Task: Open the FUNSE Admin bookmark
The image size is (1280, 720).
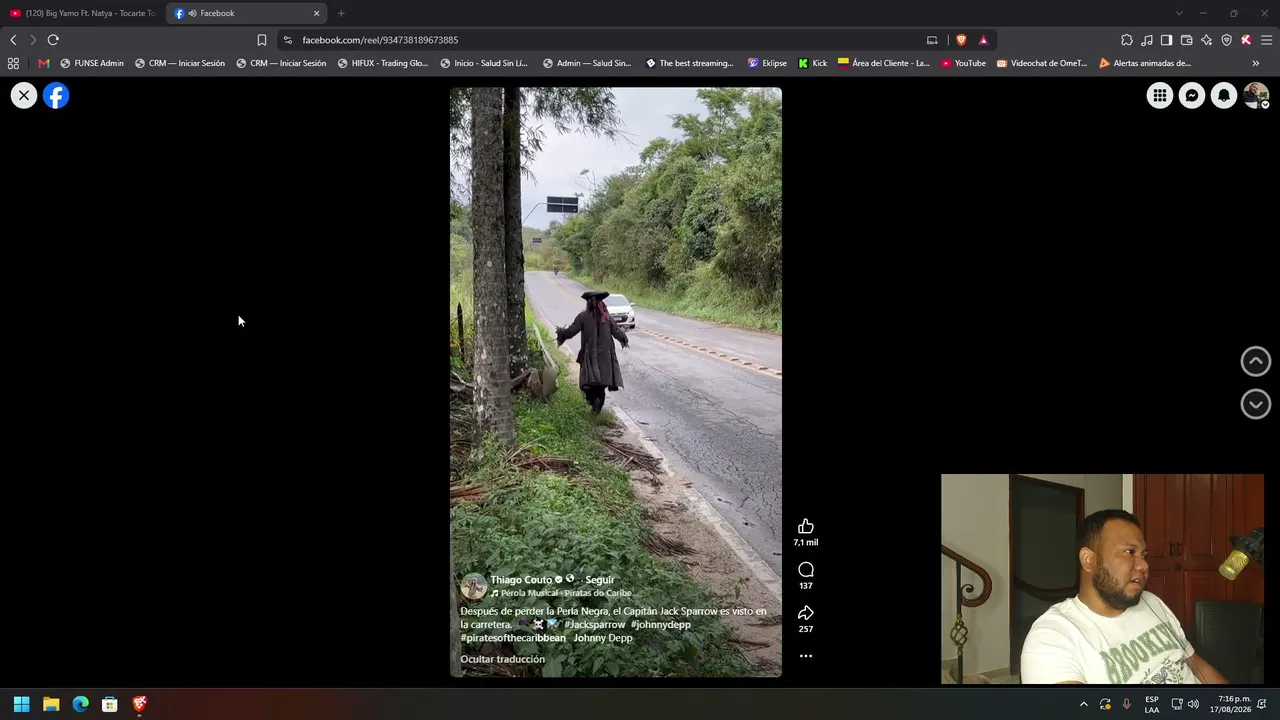Action: pos(92,63)
